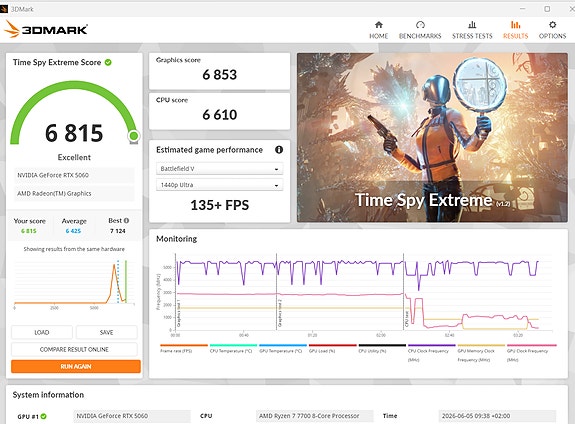The width and height of the screenshot is (575, 424).
Task: Click the 2026-06-05 time field
Action: (x=497, y=416)
